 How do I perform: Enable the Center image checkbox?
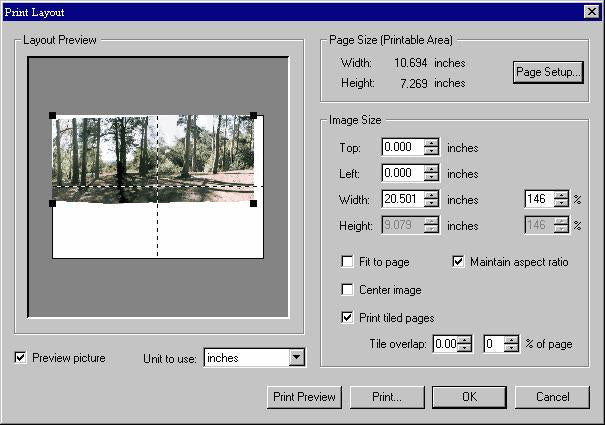348,290
